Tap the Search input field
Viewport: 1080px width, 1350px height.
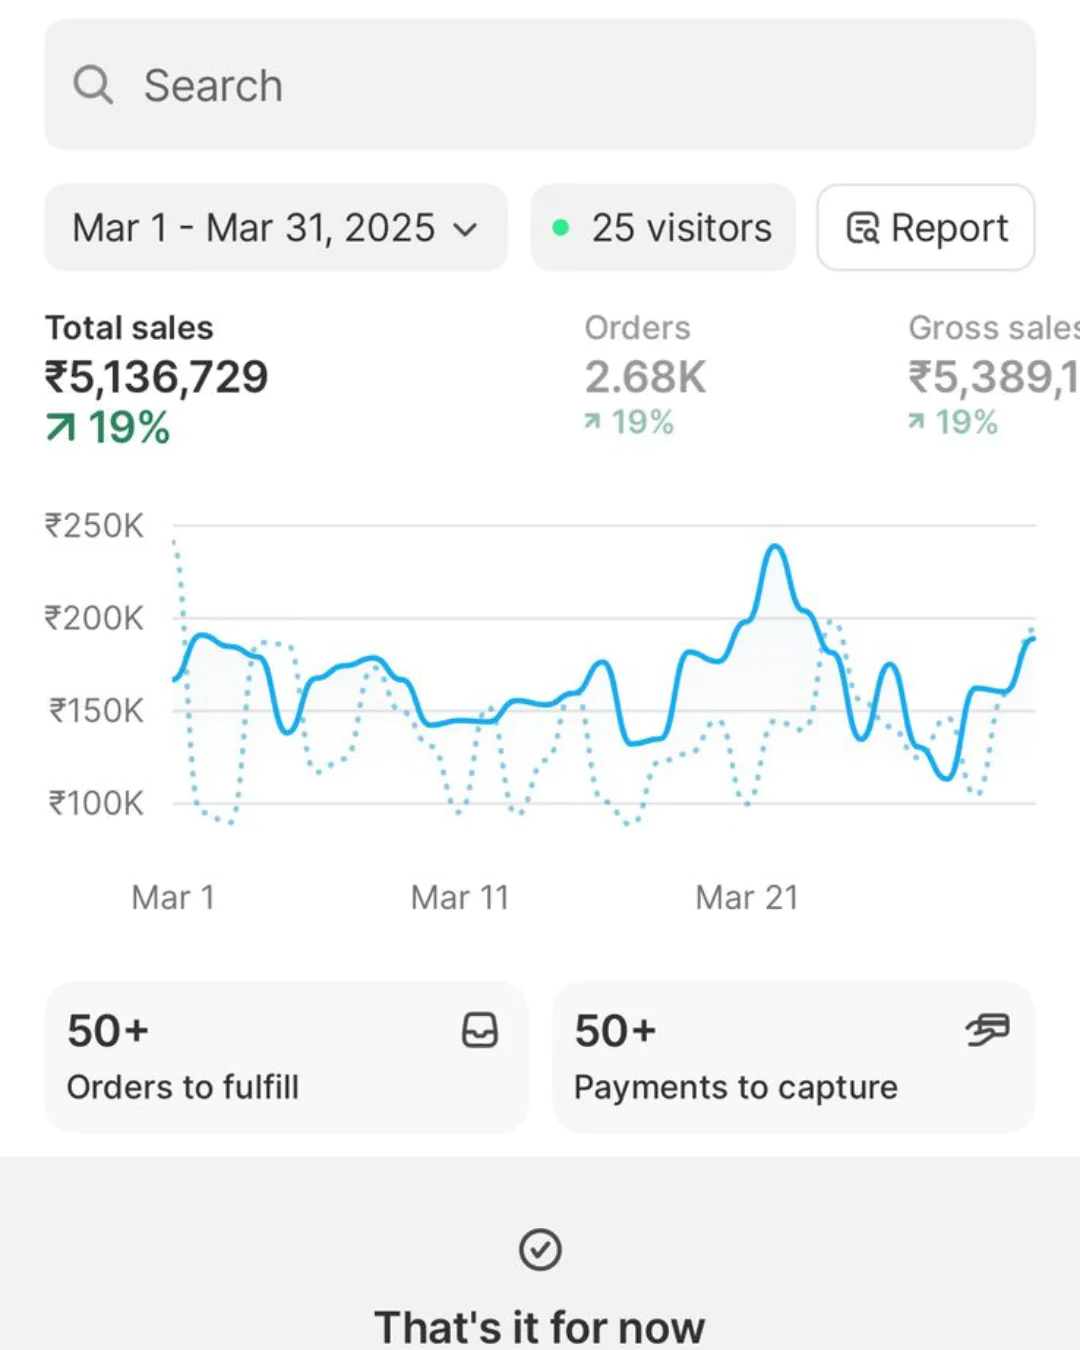point(540,85)
